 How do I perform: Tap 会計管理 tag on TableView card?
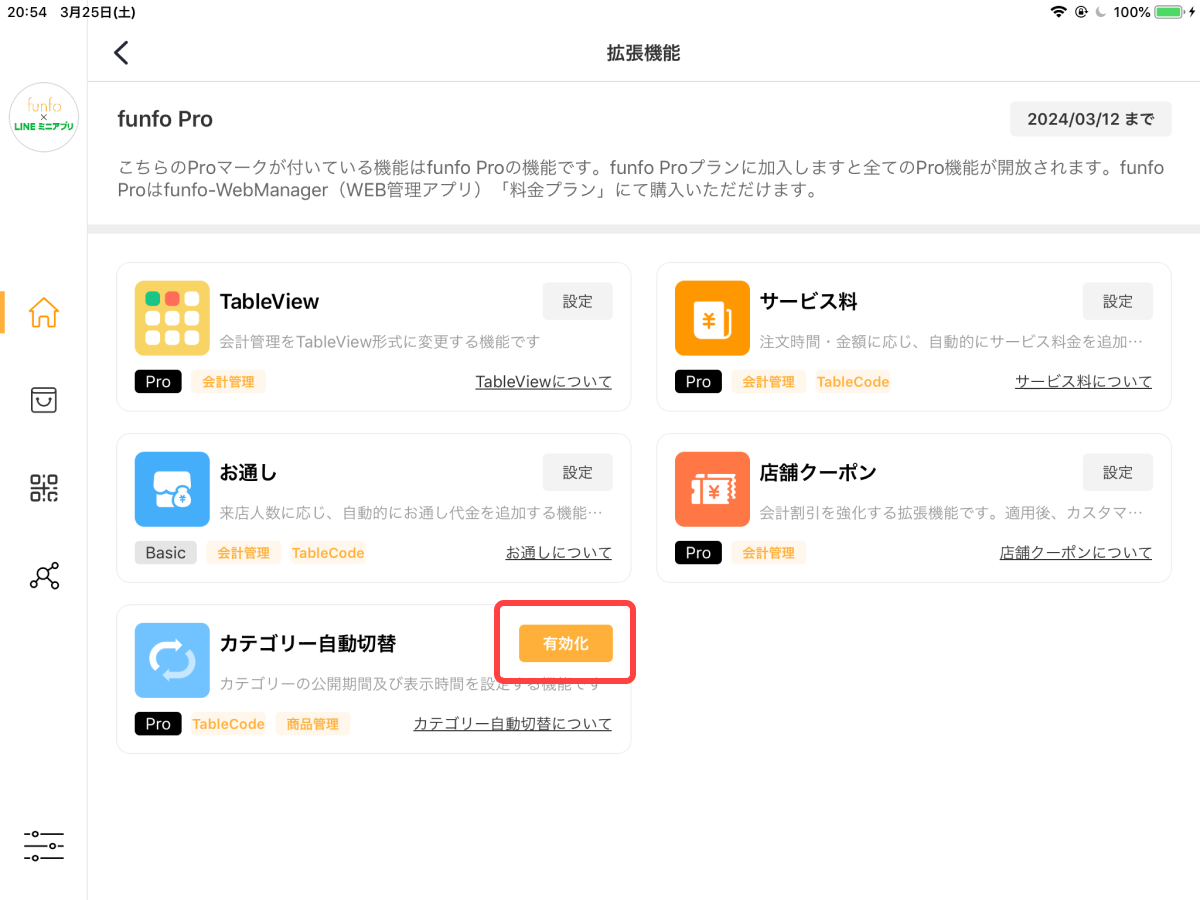[228, 382]
